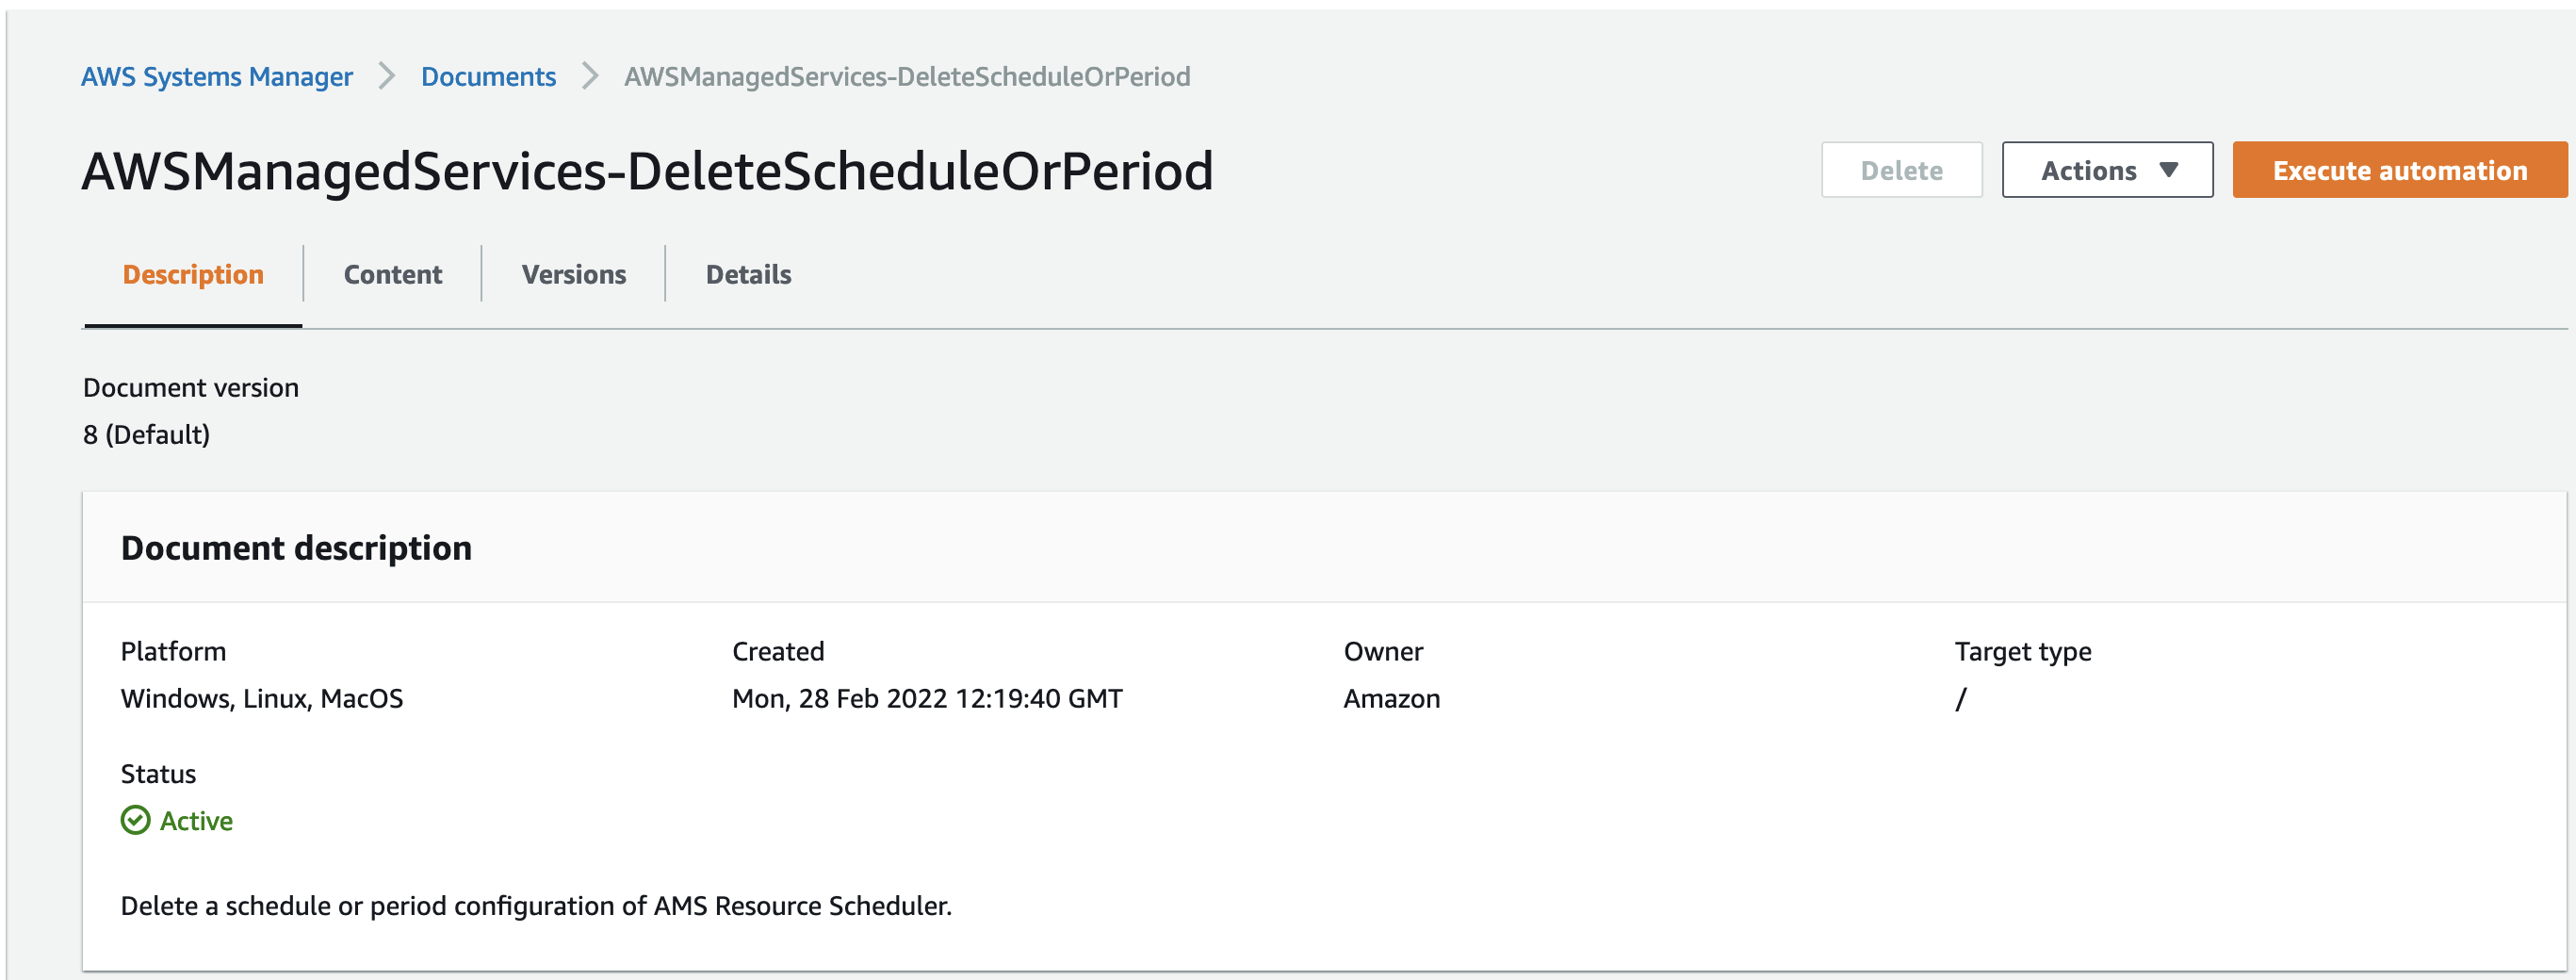Switch to the Versions tab
Image resolution: width=2576 pixels, height=980 pixels.
pos(573,273)
